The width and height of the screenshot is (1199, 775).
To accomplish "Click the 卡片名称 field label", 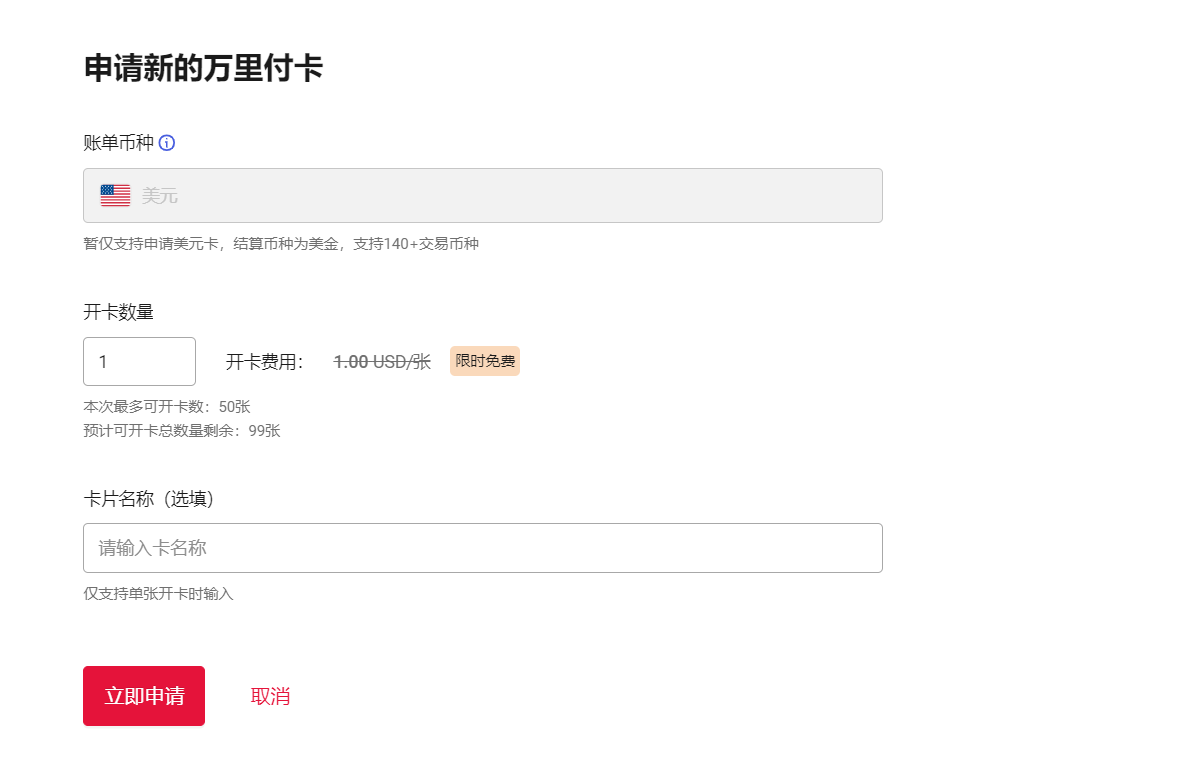I will [118, 499].
